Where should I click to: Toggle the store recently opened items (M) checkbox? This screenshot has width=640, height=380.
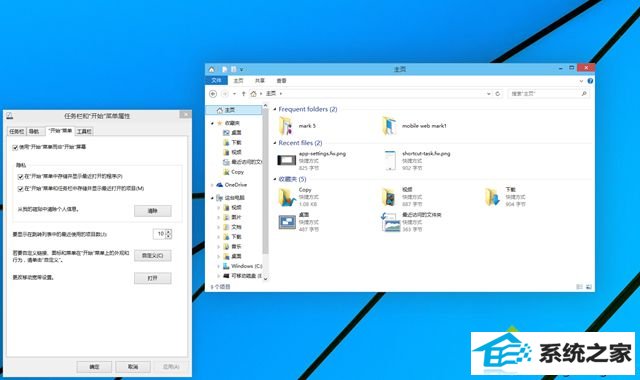[20, 189]
